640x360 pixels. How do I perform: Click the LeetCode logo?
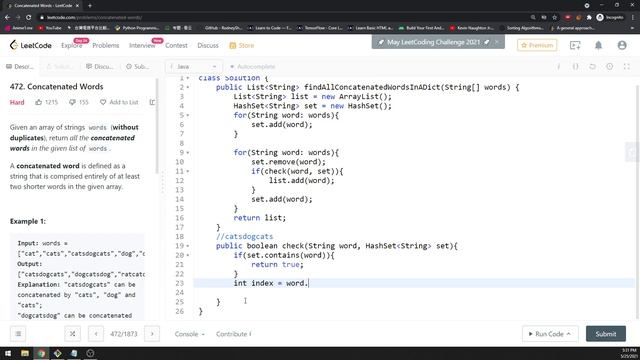(x=30, y=45)
